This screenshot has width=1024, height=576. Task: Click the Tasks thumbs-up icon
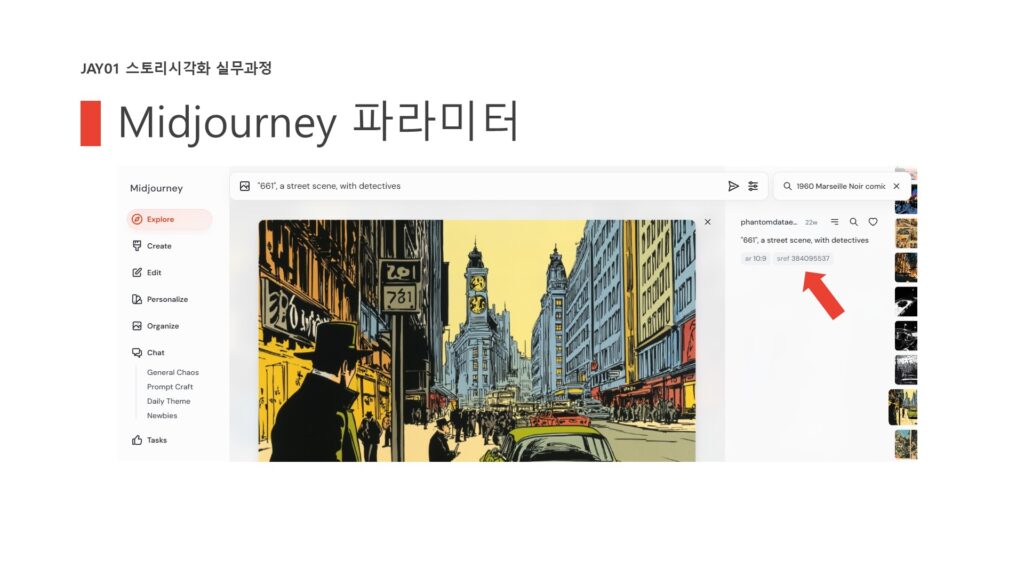tap(136, 440)
